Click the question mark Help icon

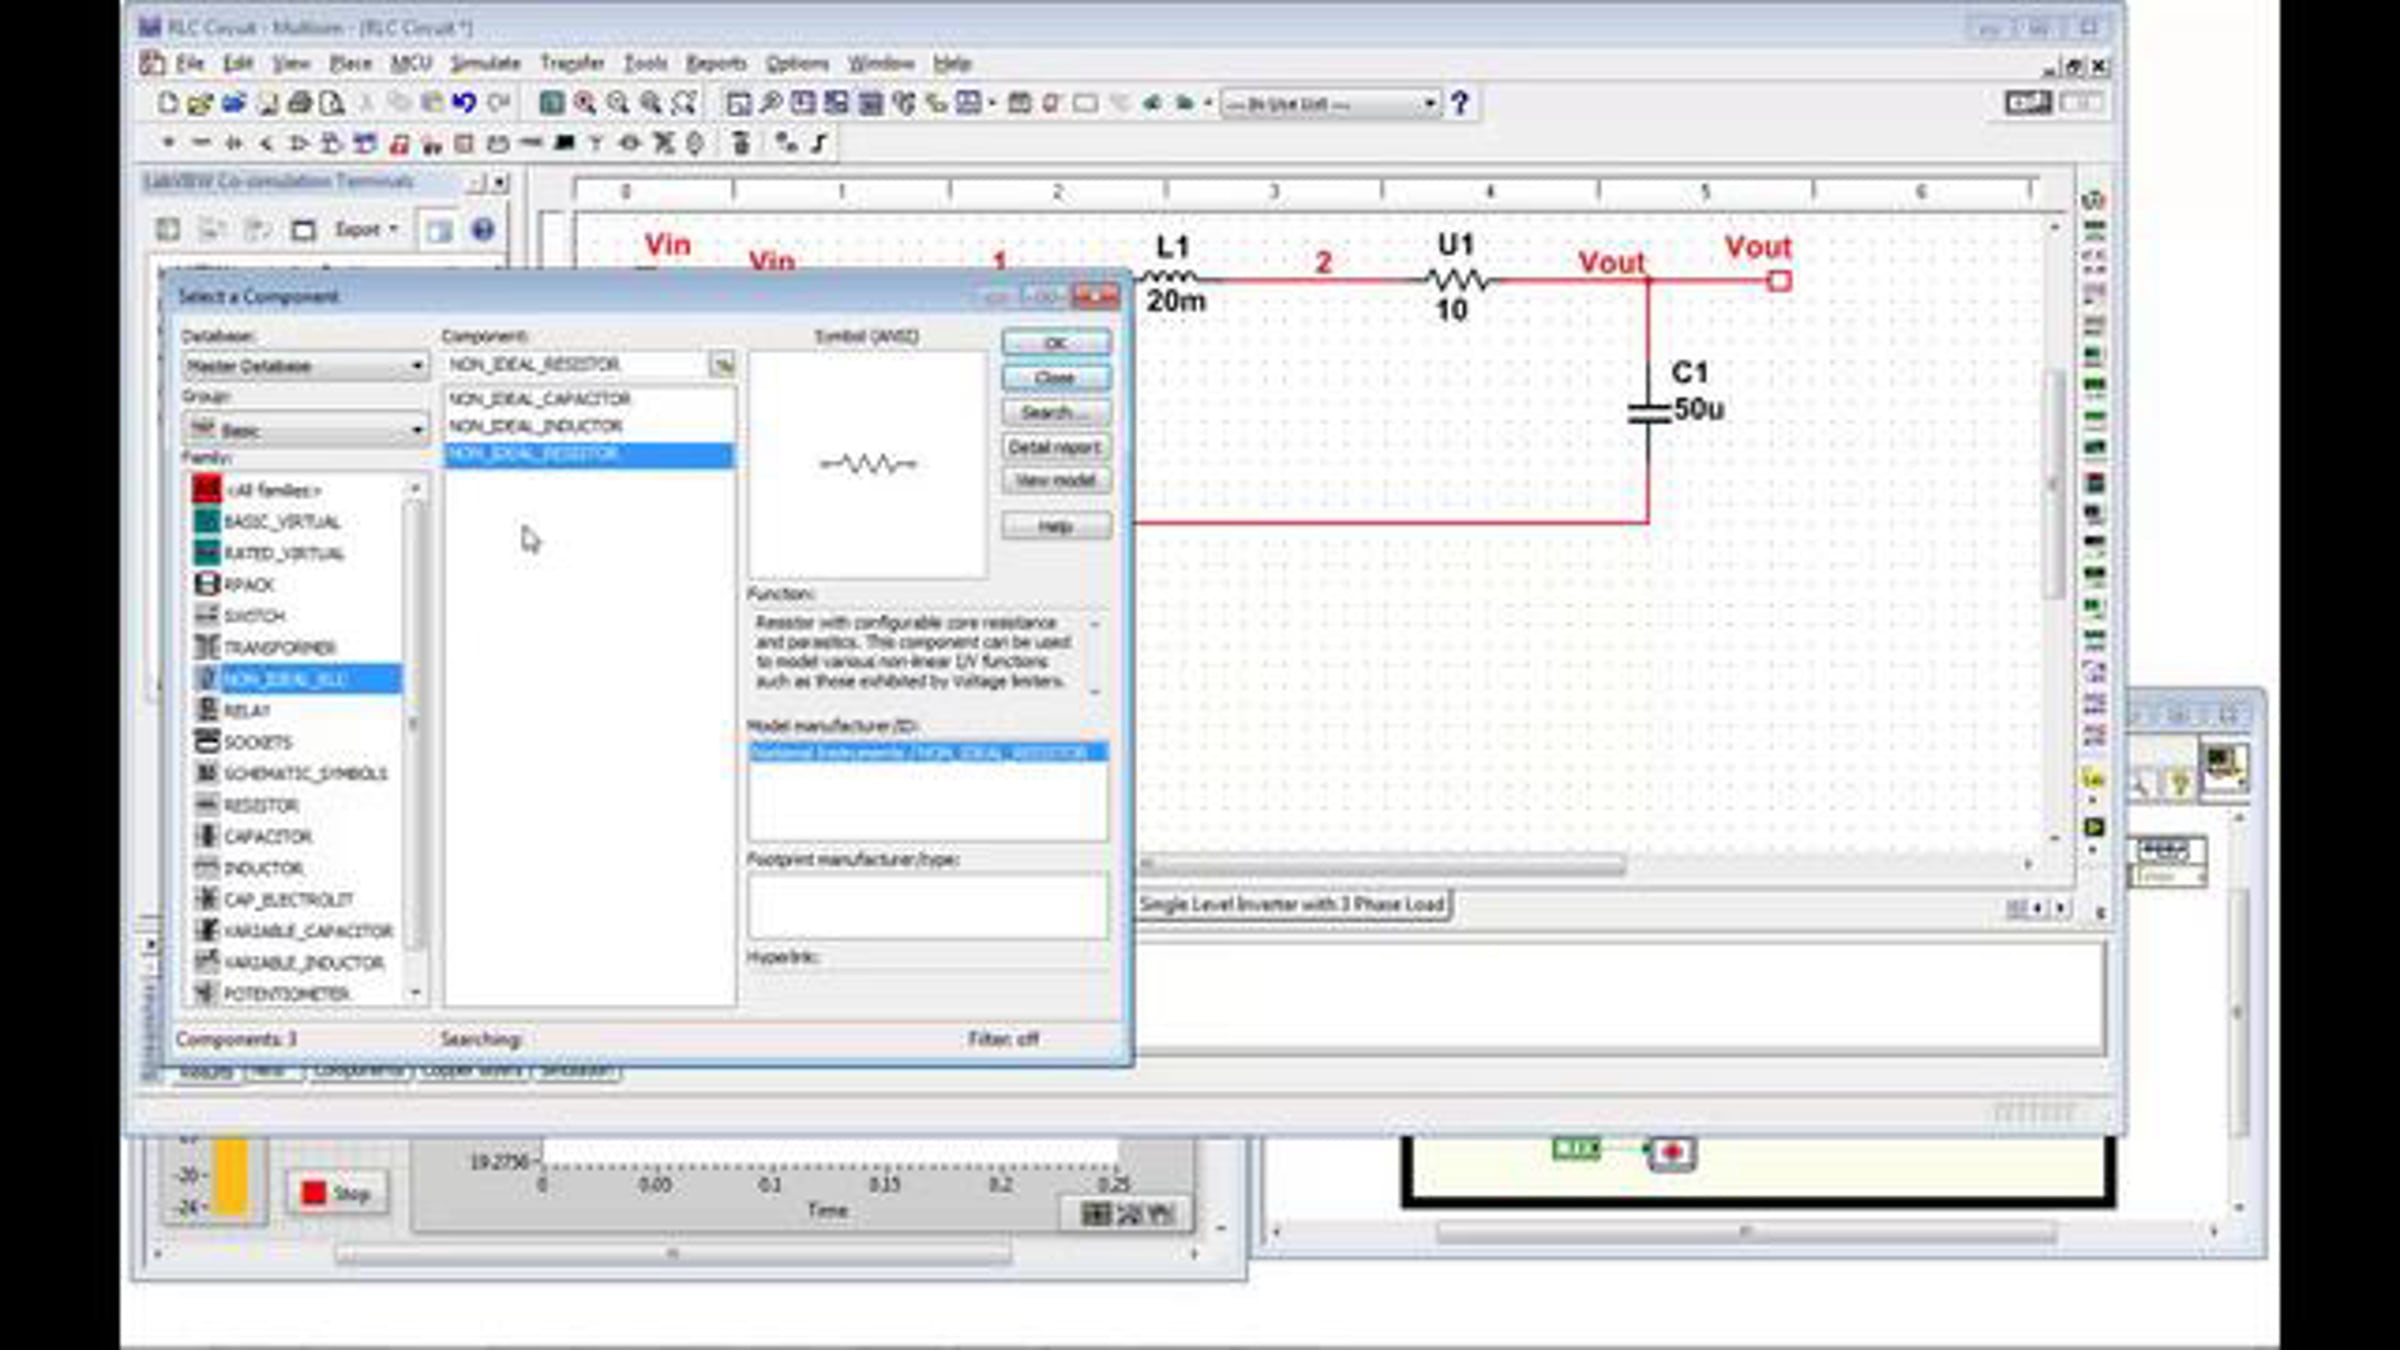tap(1460, 103)
